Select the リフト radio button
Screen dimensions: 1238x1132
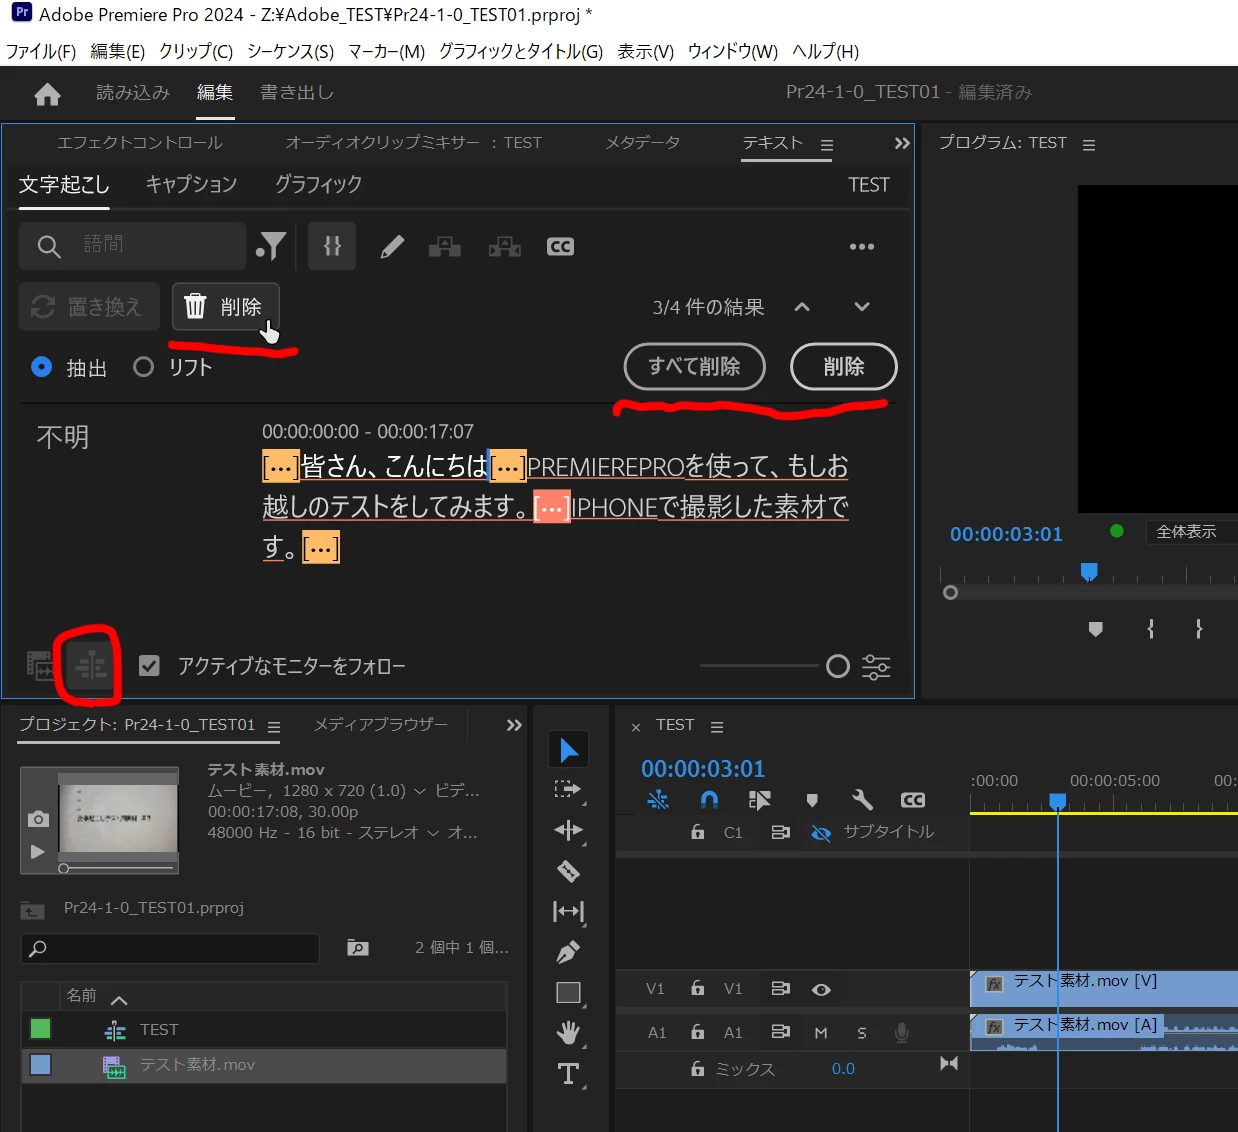coord(144,367)
